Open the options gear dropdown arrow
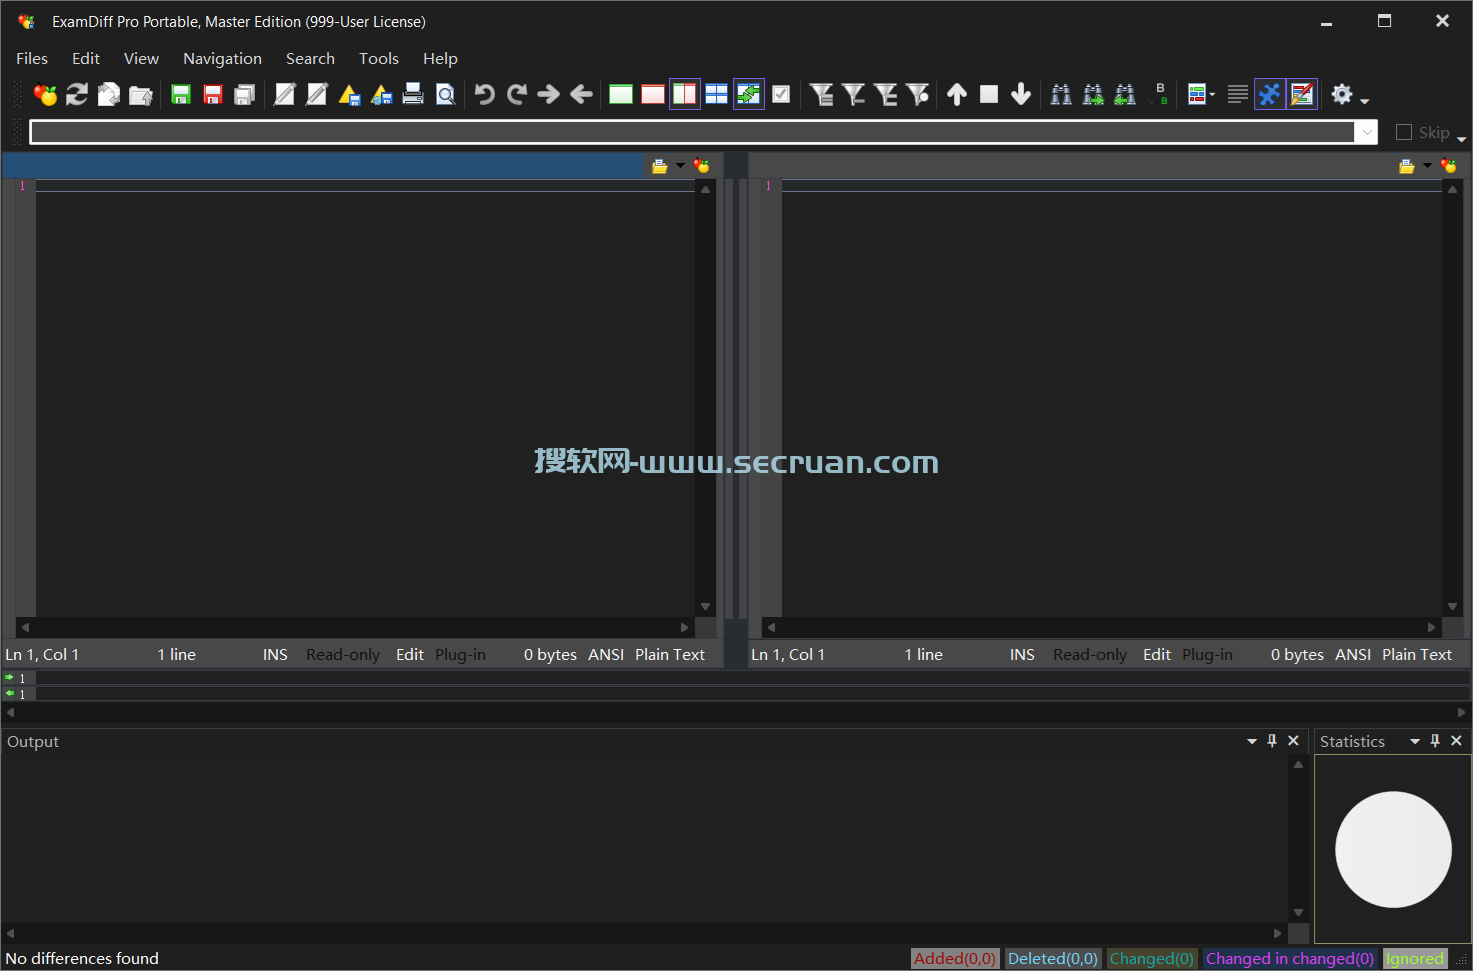Viewport: 1473px width, 971px height. coord(1364,101)
